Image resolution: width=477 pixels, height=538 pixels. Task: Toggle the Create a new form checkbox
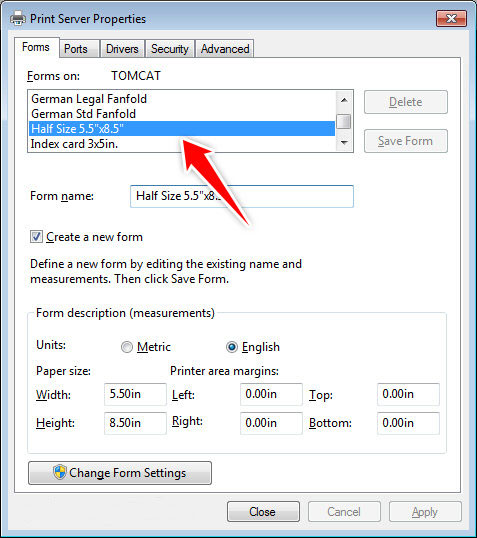tap(36, 237)
